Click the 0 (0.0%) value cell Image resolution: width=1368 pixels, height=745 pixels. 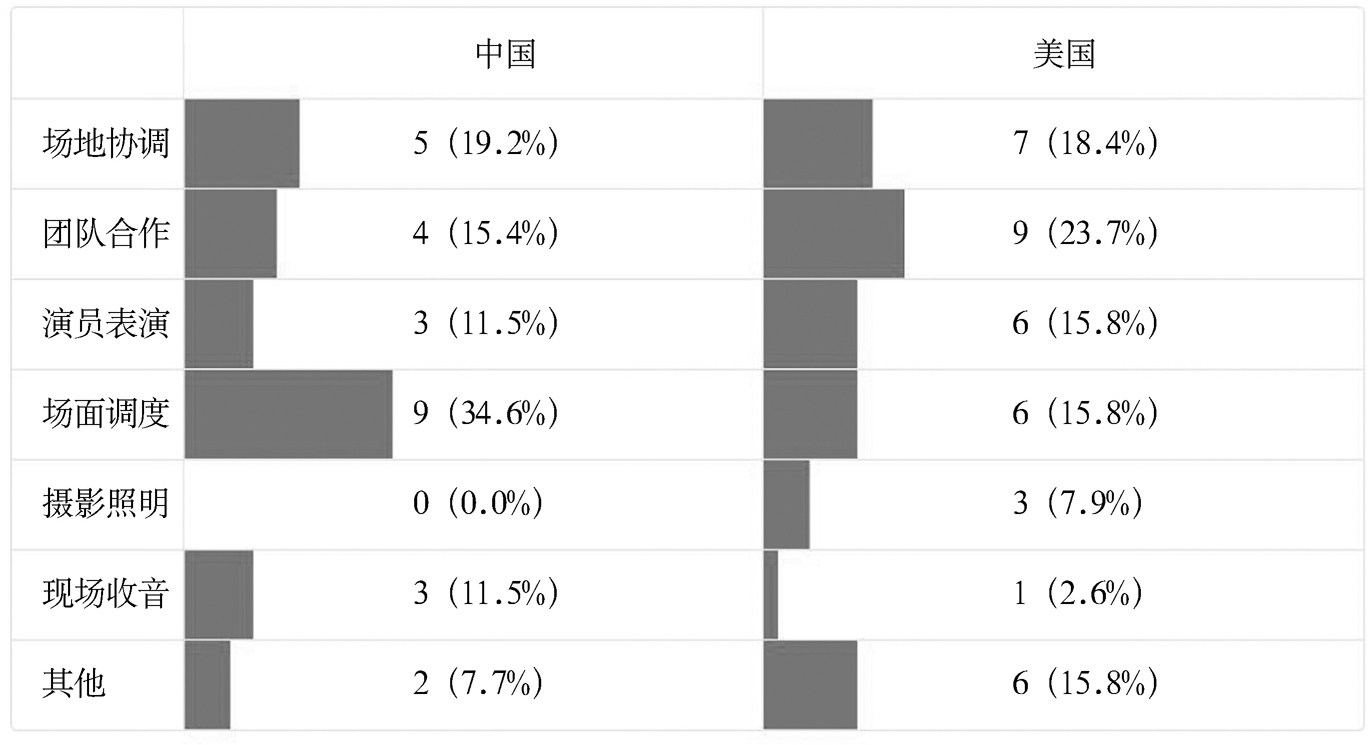point(477,504)
